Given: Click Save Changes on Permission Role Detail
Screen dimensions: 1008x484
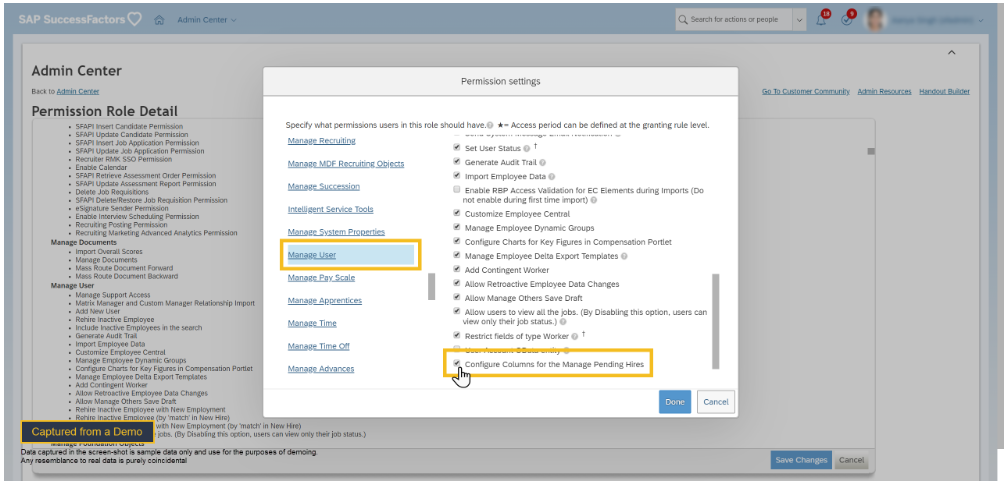Looking at the screenshot, I should point(801,460).
